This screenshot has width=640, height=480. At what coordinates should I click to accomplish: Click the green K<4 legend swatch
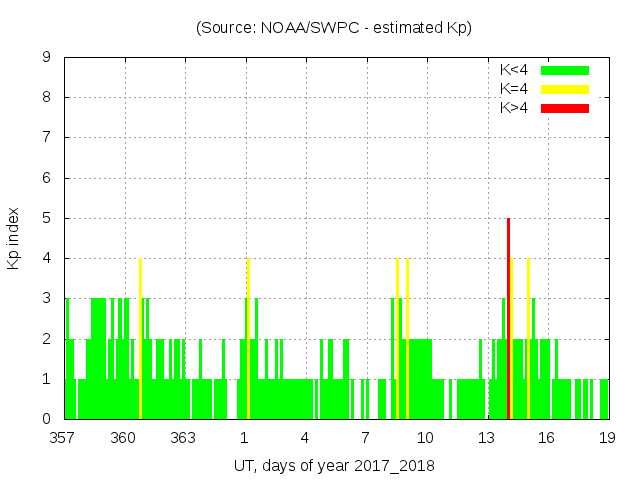click(x=565, y=70)
